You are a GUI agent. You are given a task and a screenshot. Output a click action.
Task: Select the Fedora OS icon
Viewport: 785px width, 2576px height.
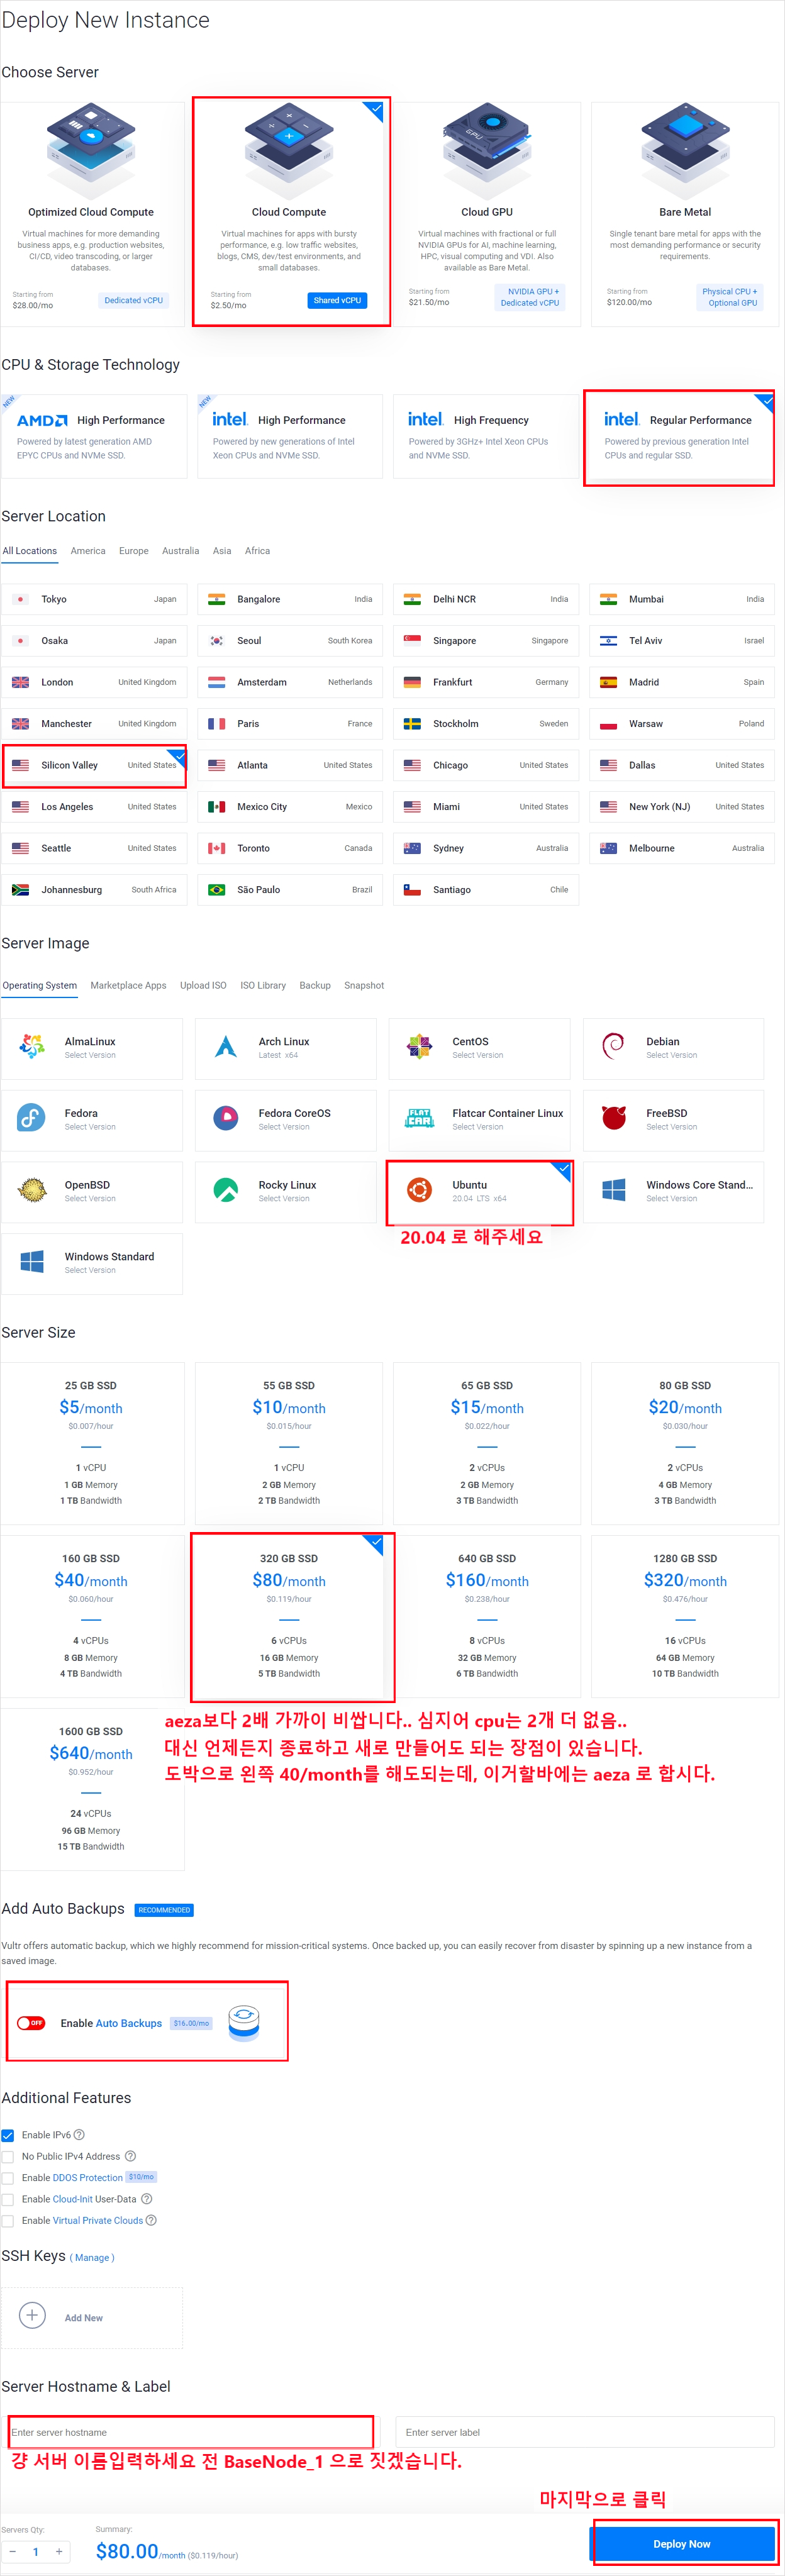[32, 1118]
